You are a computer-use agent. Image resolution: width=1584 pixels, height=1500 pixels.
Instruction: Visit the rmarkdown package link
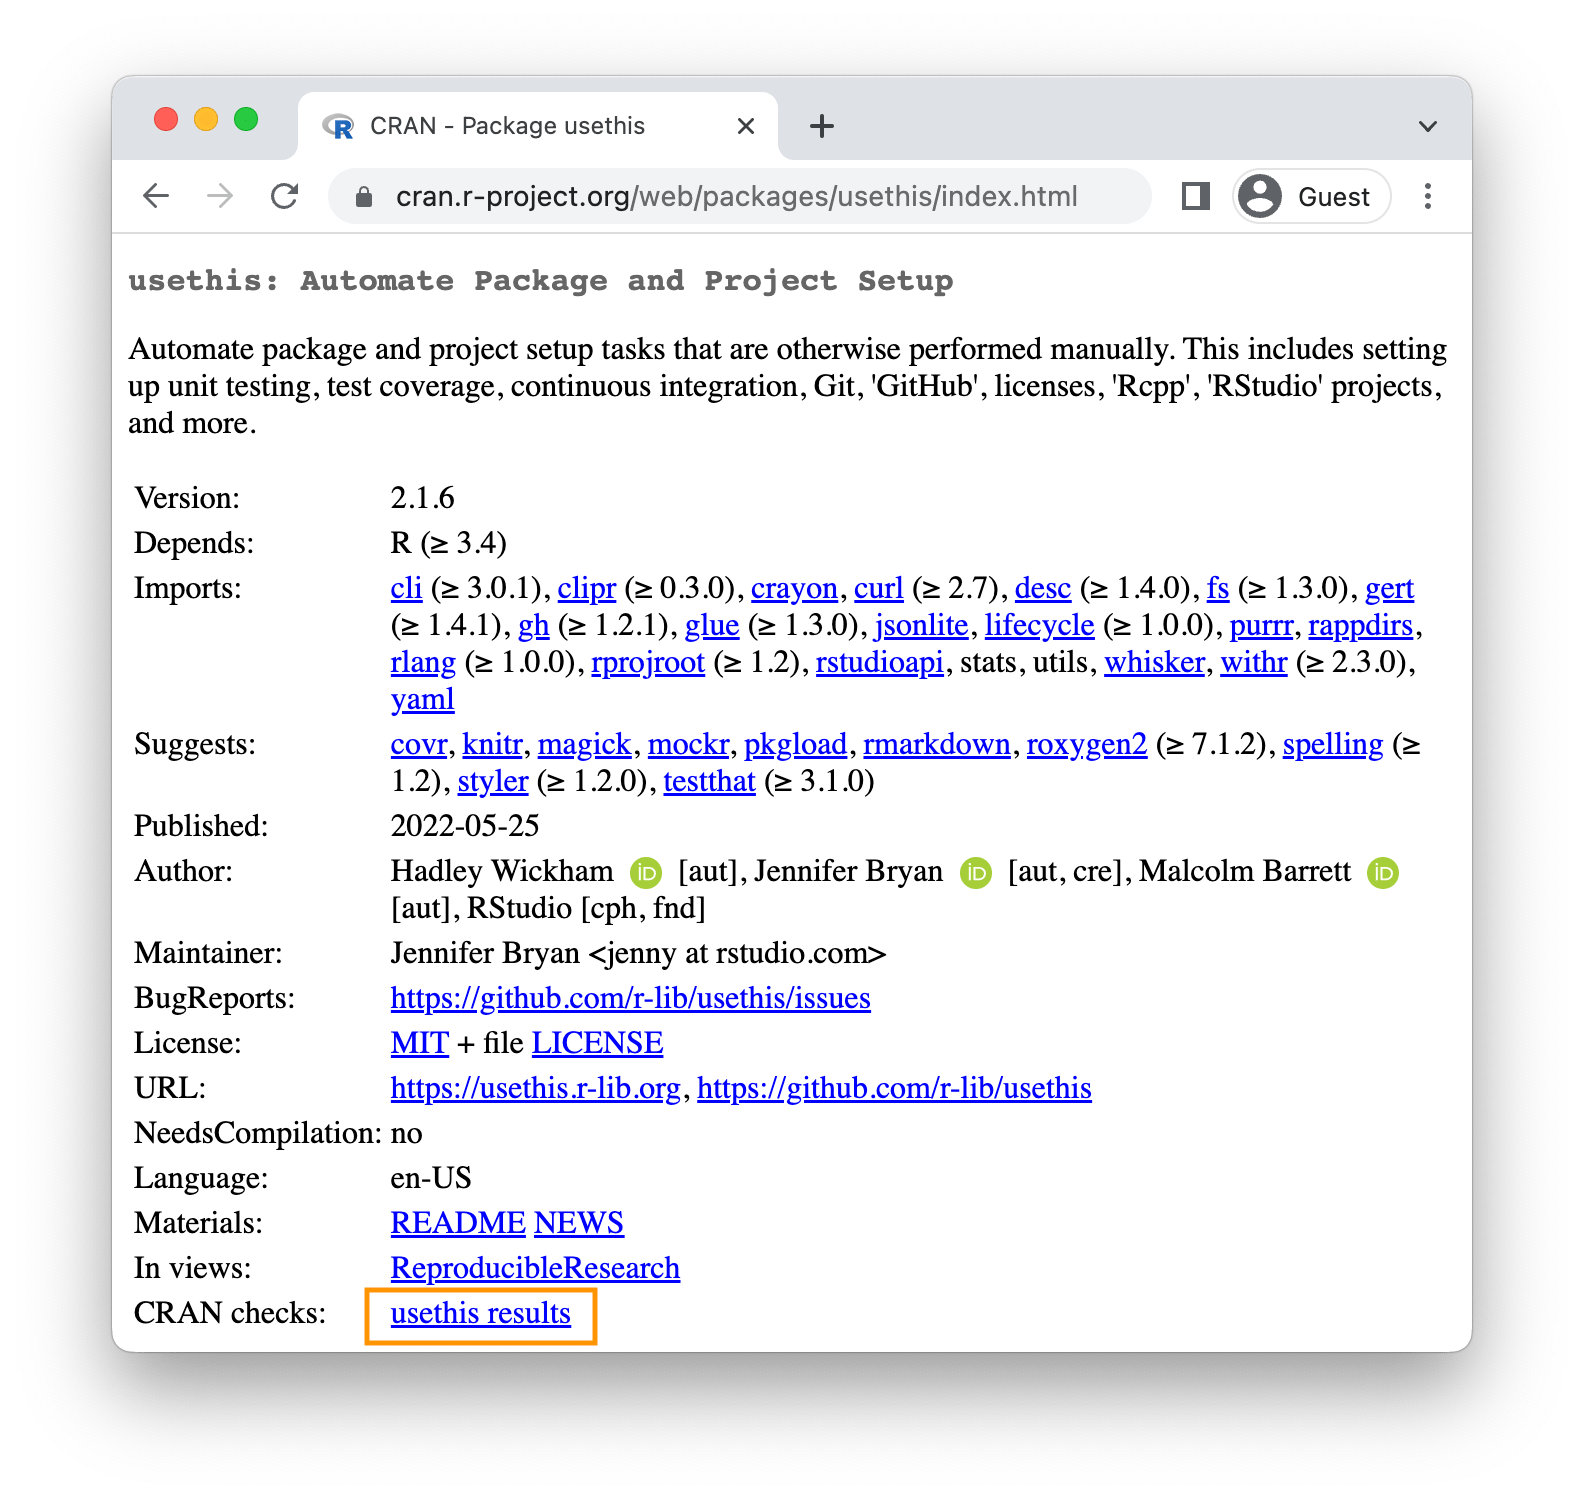[937, 744]
